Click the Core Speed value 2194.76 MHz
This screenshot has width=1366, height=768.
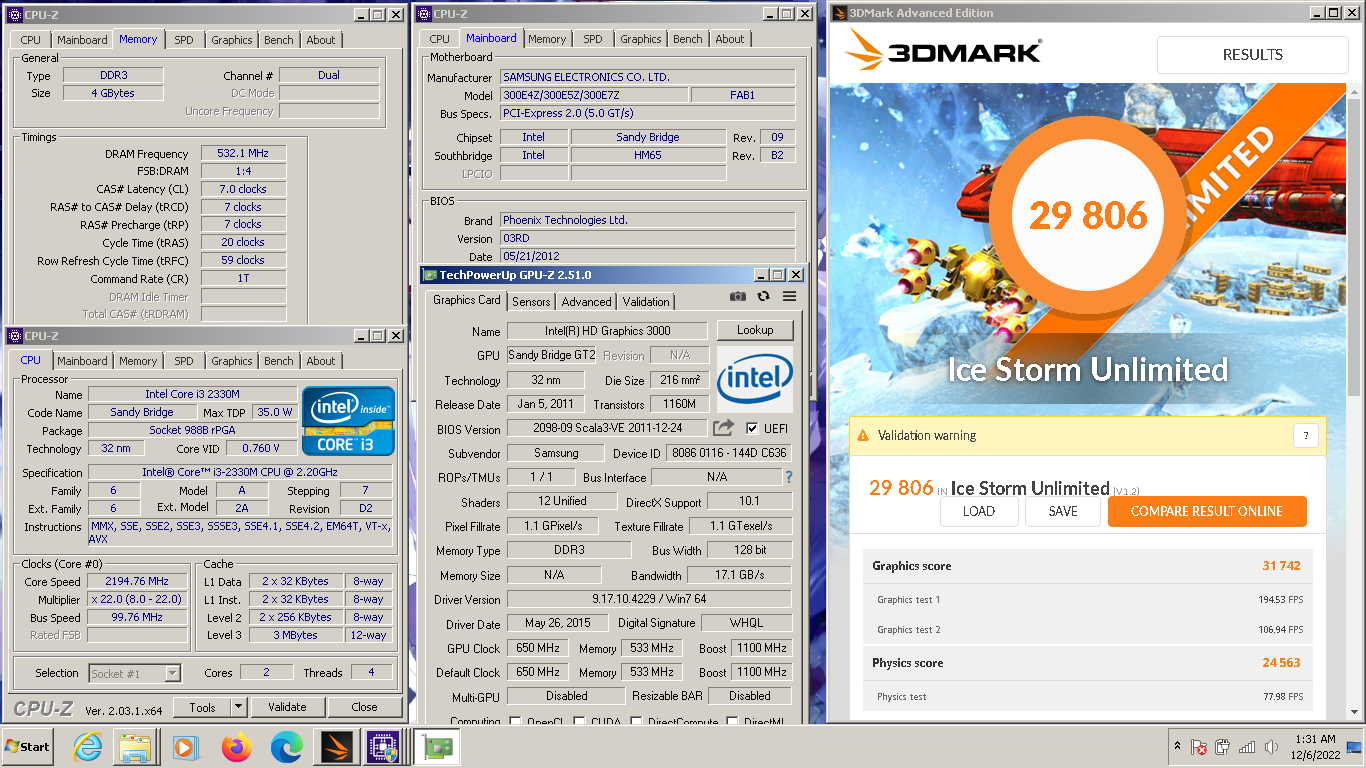click(137, 581)
